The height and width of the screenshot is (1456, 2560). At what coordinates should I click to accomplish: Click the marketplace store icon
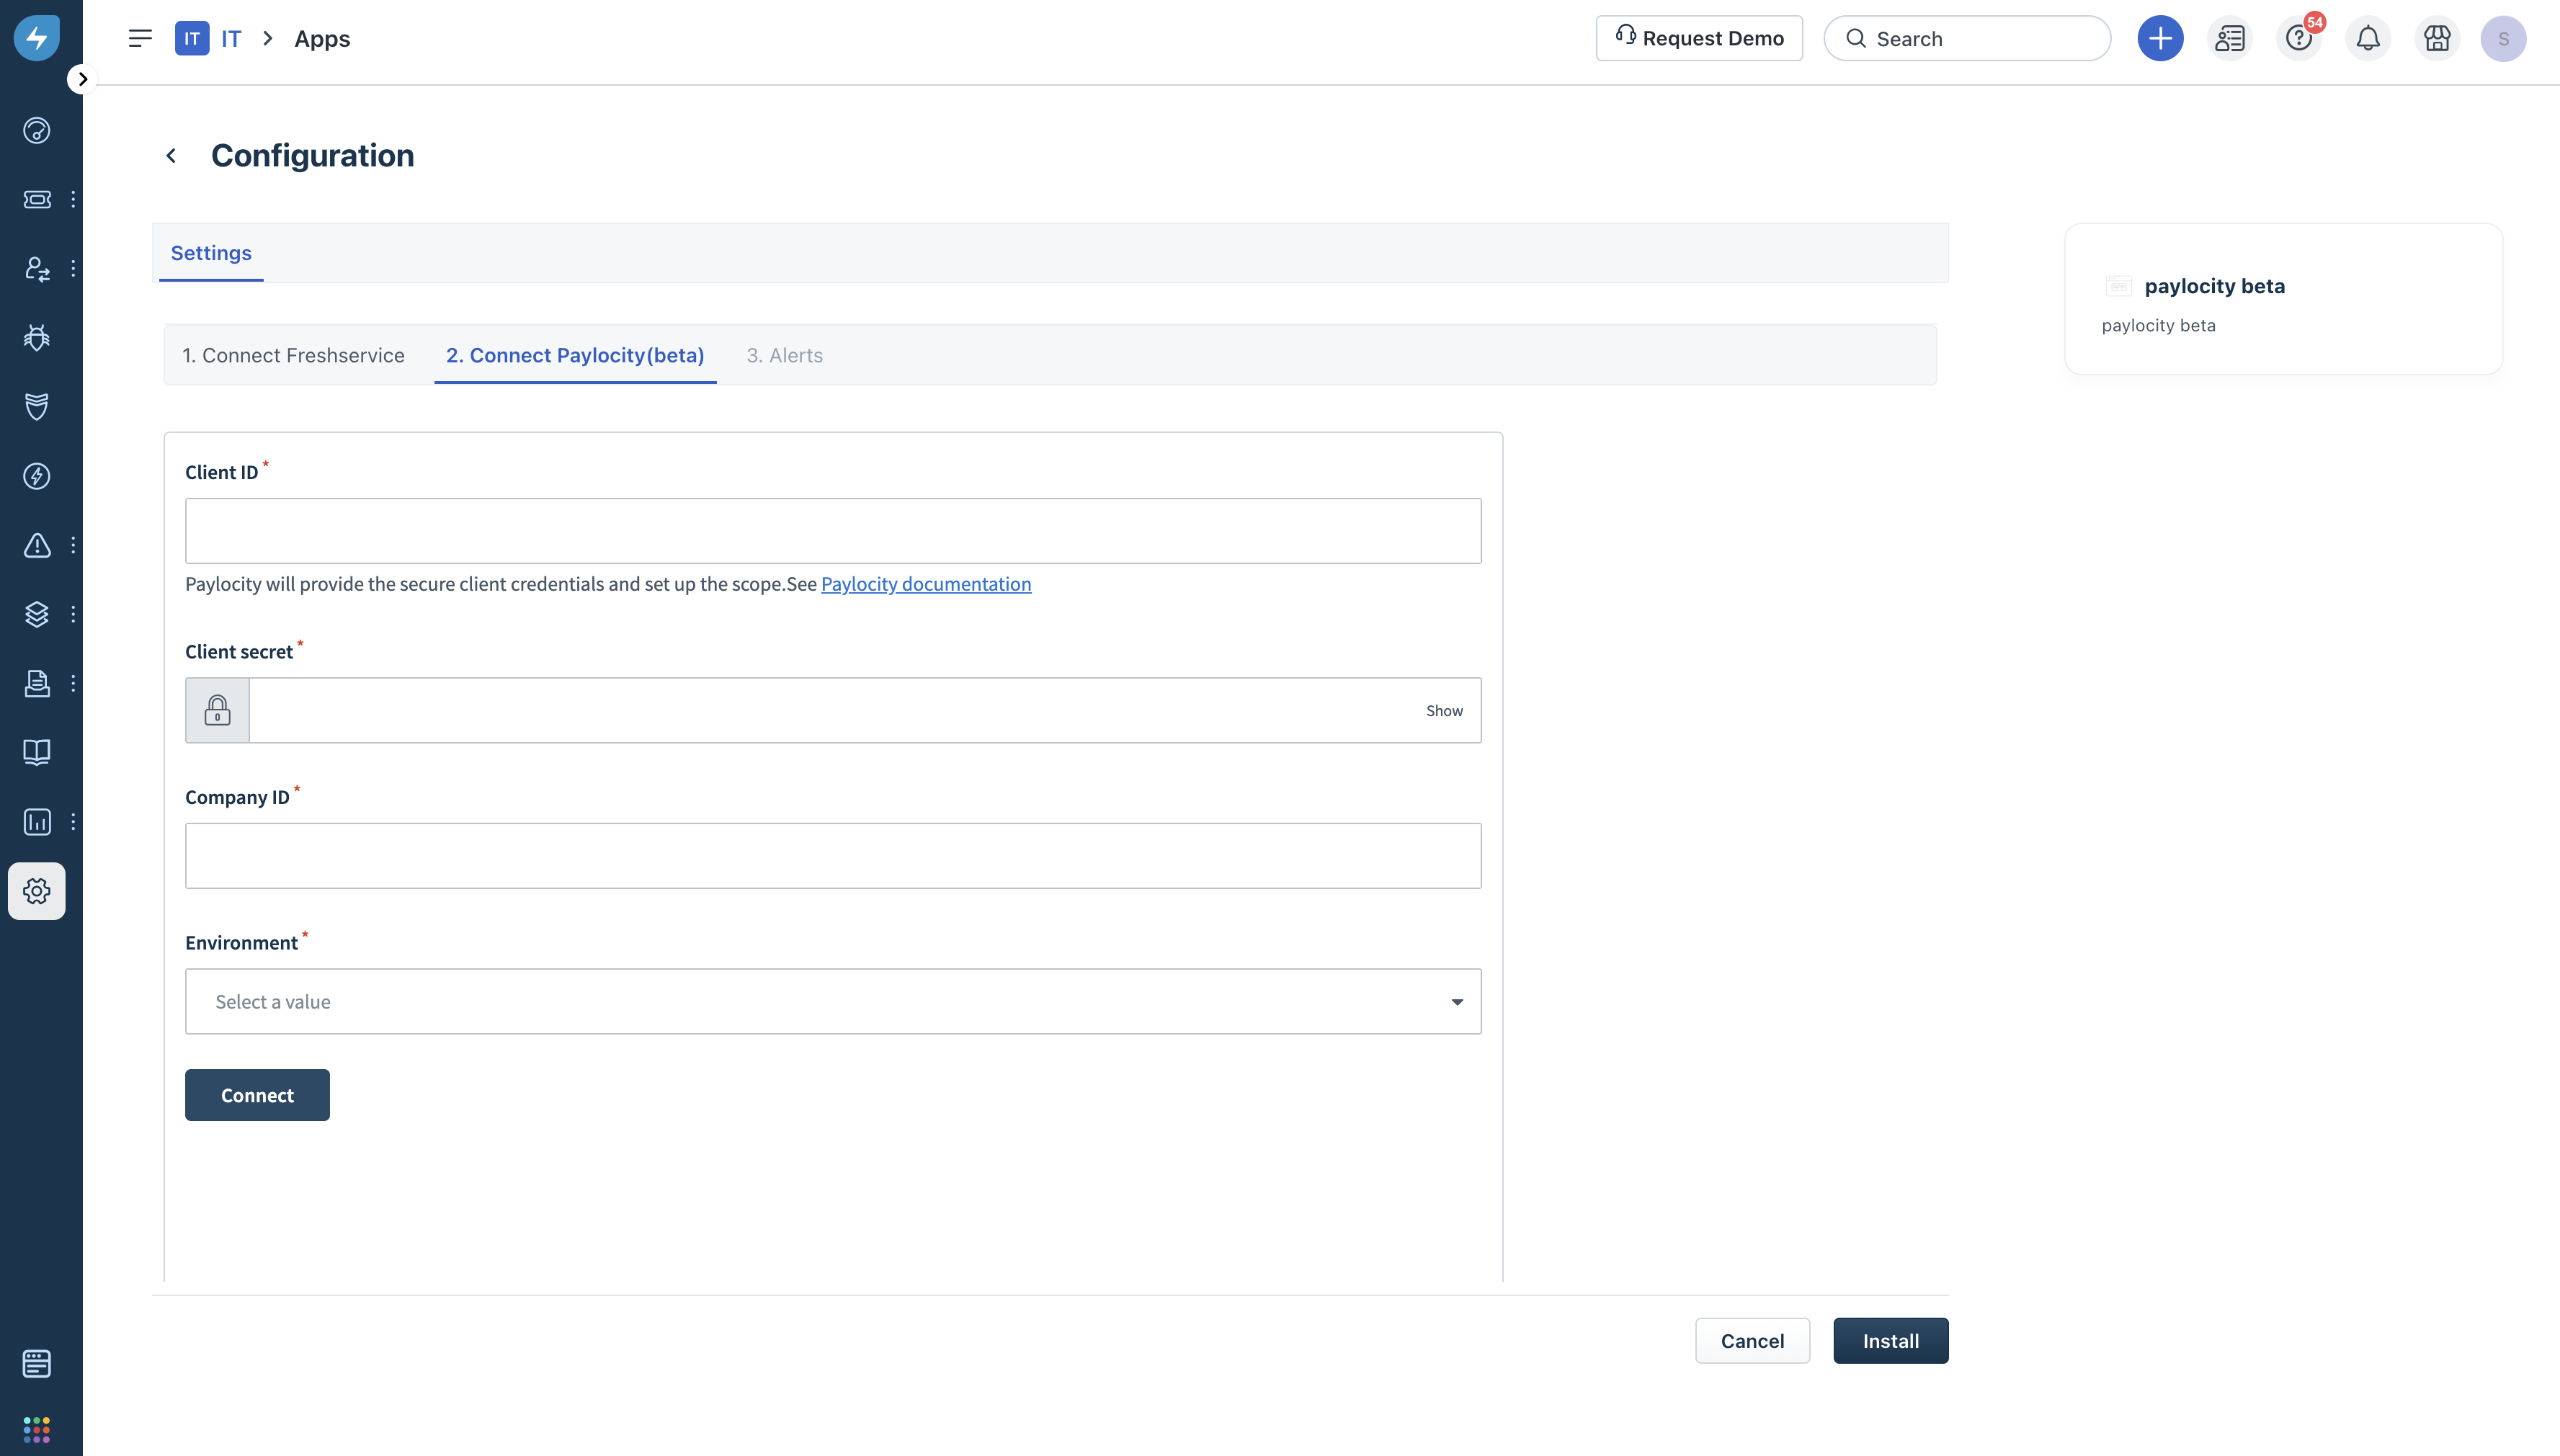coord(2437,39)
